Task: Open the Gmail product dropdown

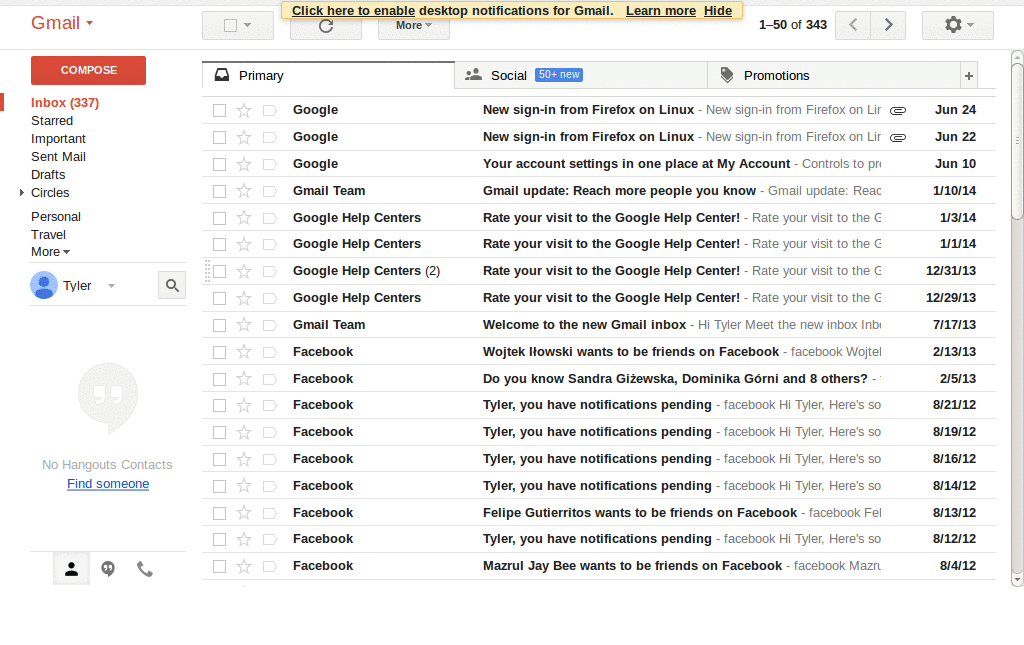Action: click(x=62, y=23)
